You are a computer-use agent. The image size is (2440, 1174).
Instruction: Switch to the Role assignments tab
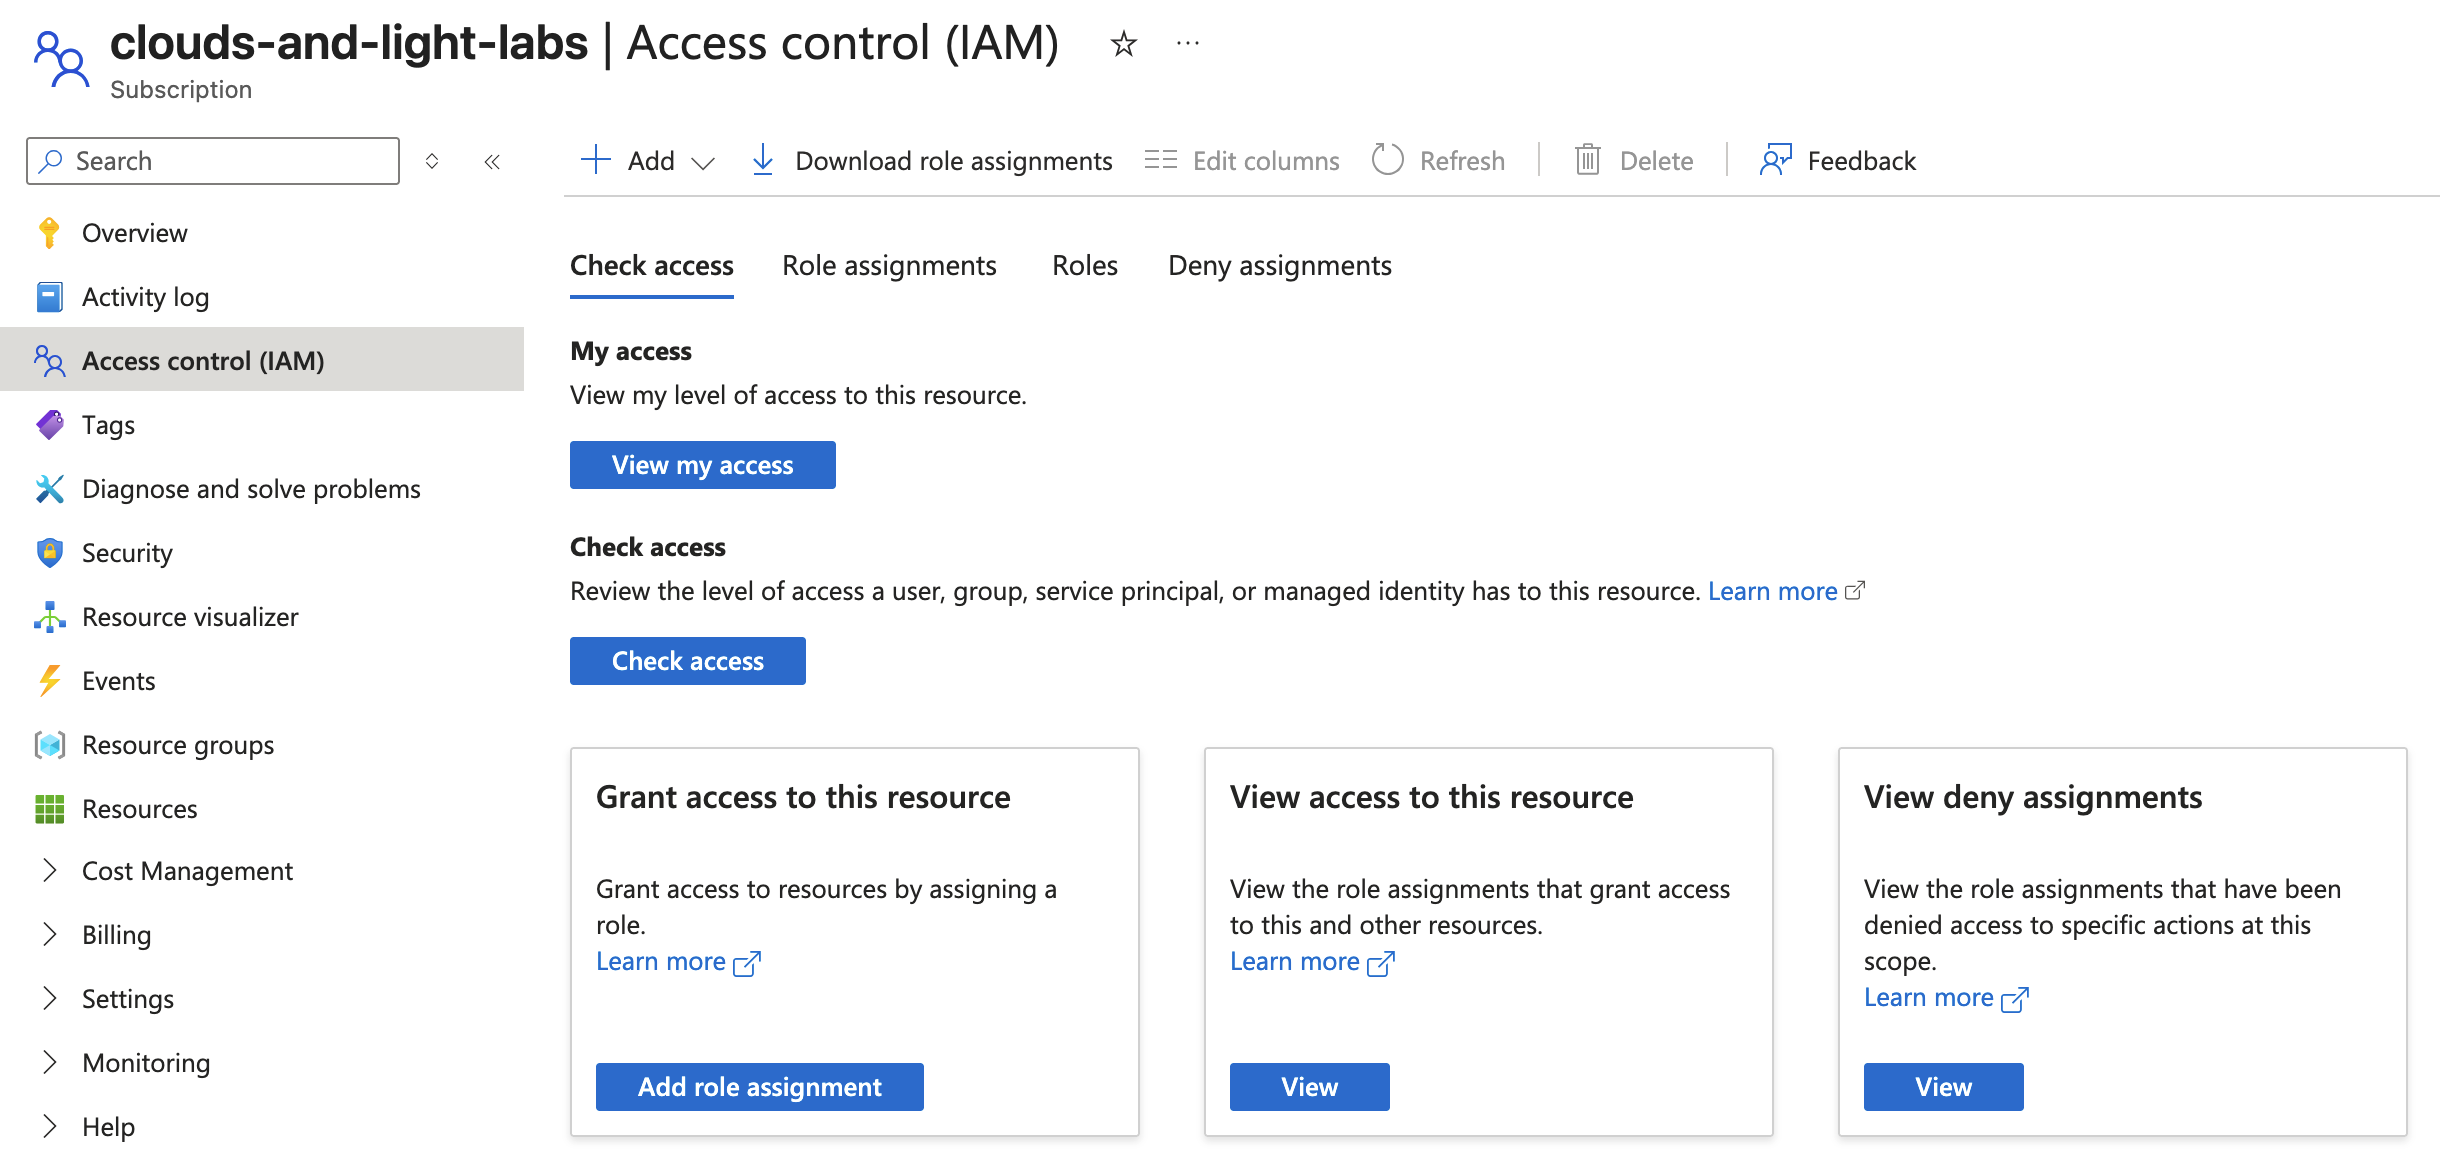point(889,266)
